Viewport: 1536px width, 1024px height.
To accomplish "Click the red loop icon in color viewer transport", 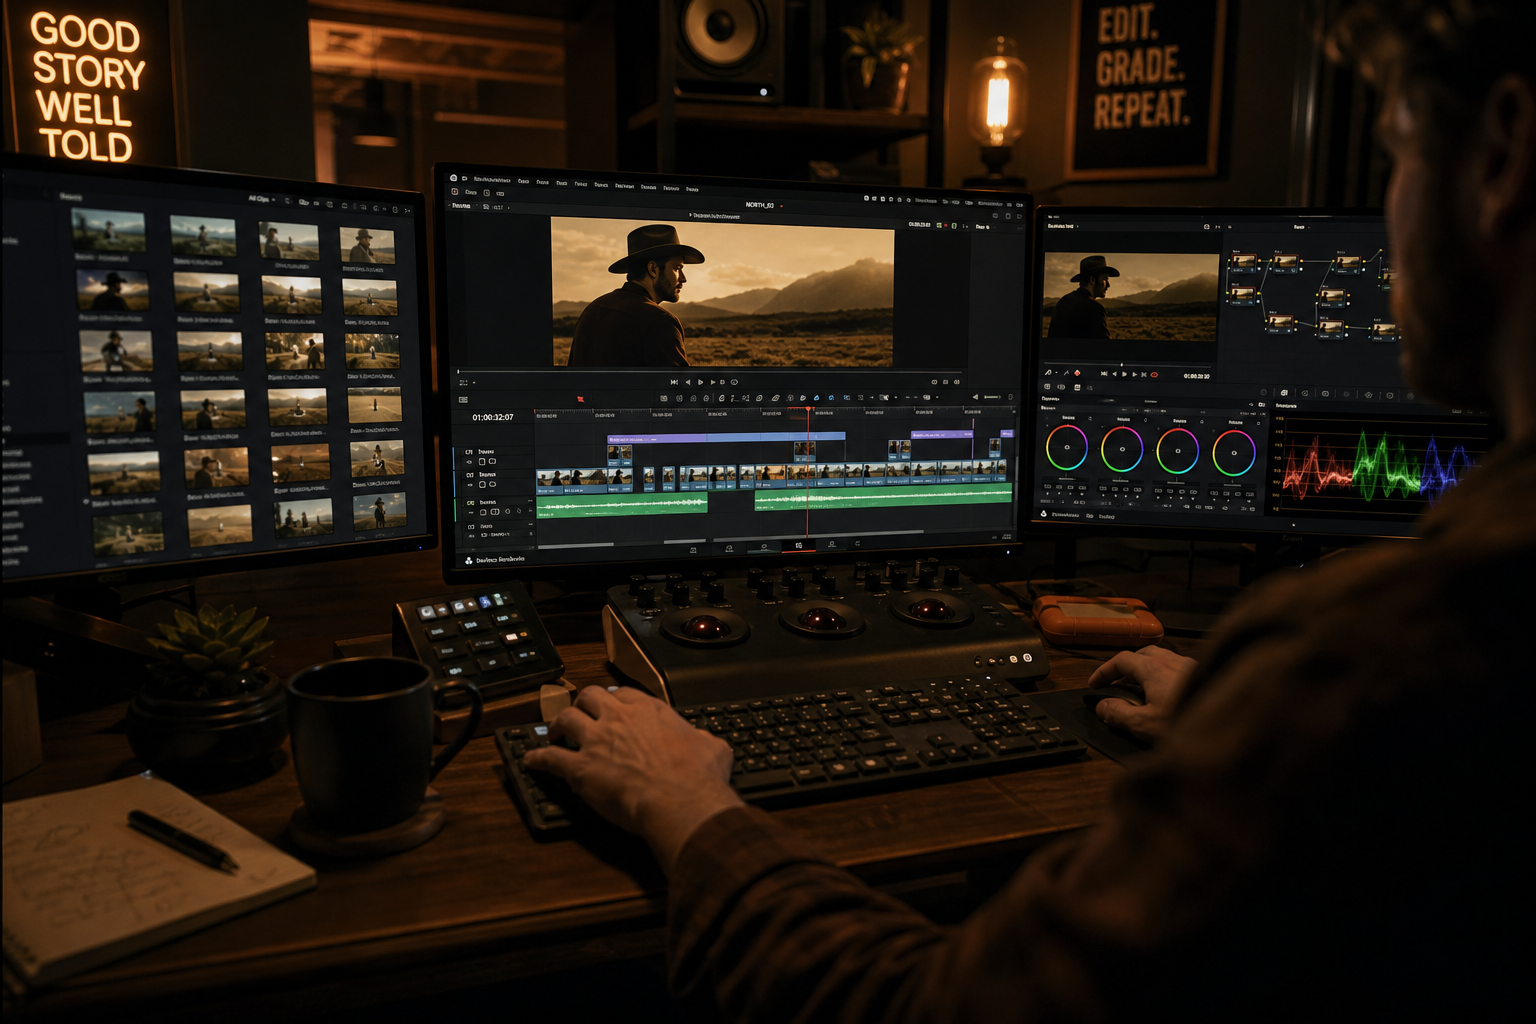I will click(1154, 375).
